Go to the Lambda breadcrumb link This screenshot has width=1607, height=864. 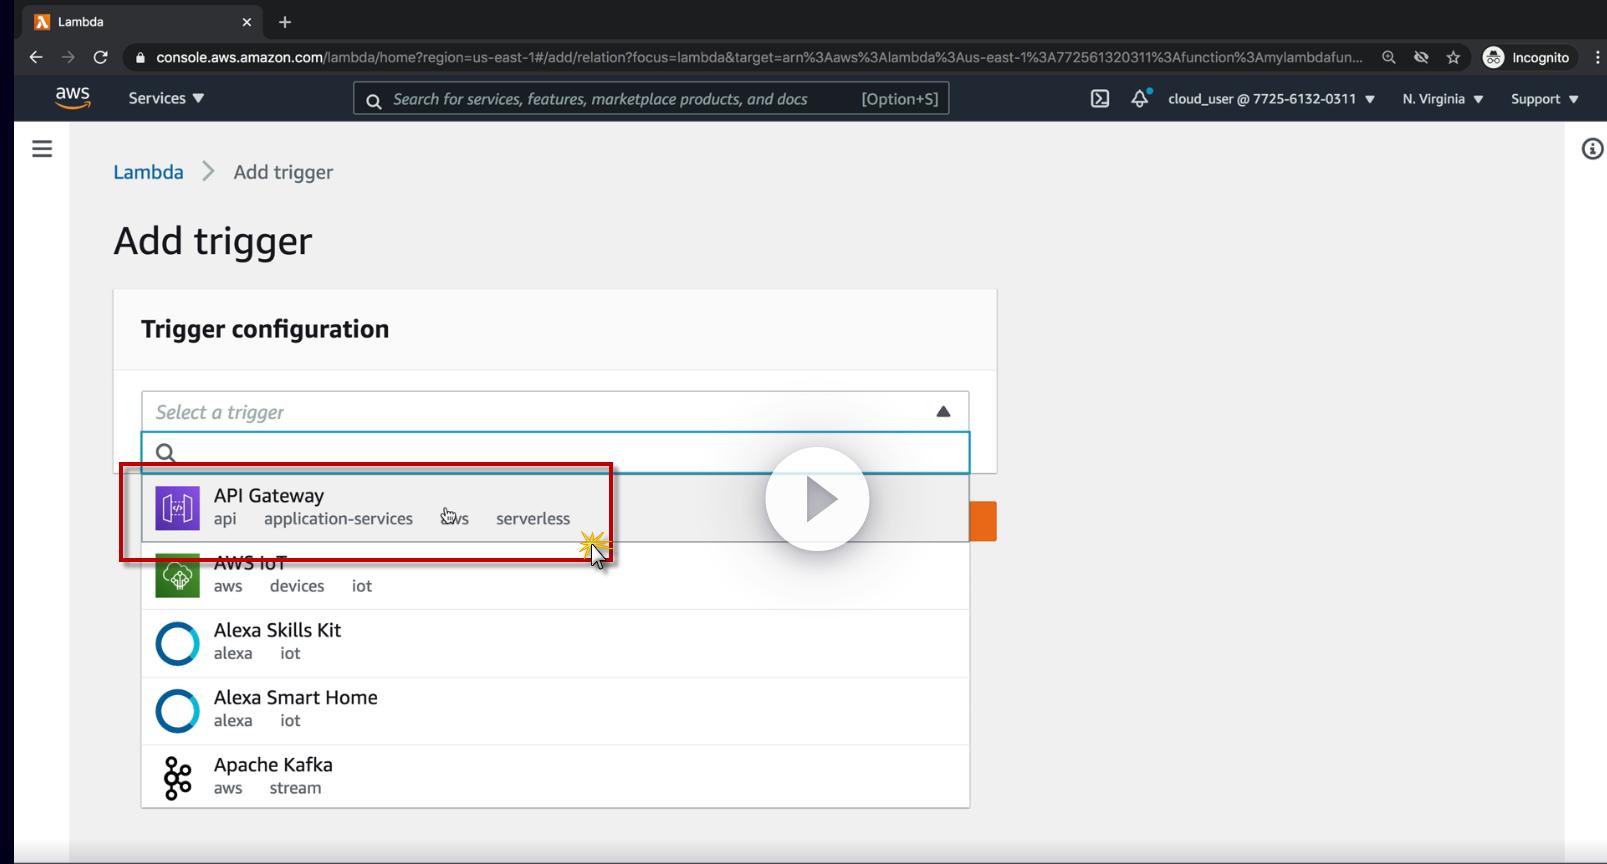(x=148, y=172)
